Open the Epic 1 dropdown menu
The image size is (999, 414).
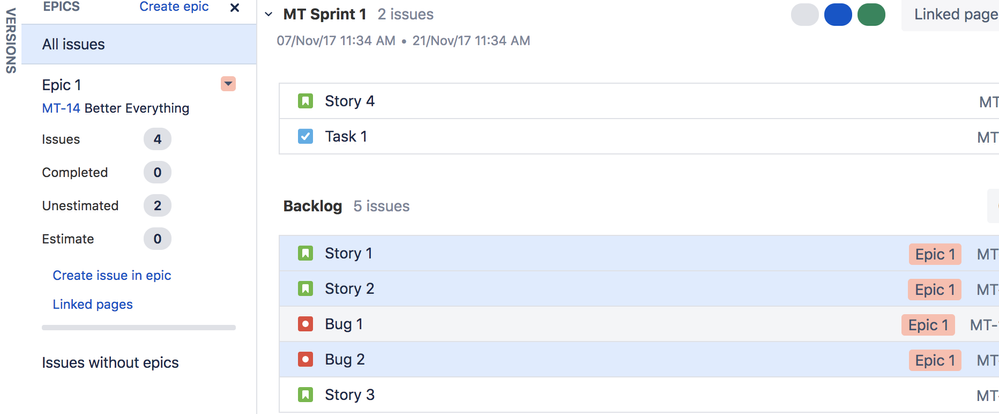pyautogui.click(x=228, y=84)
